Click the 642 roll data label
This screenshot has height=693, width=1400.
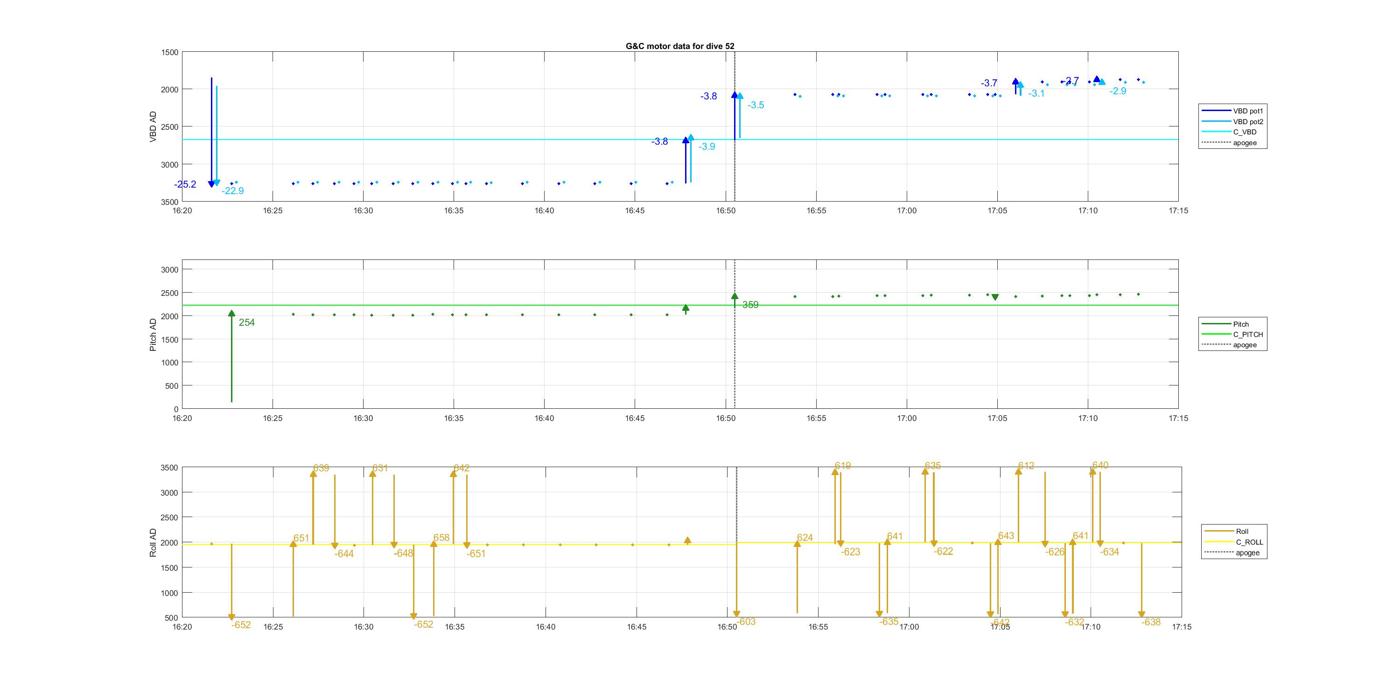coord(462,468)
